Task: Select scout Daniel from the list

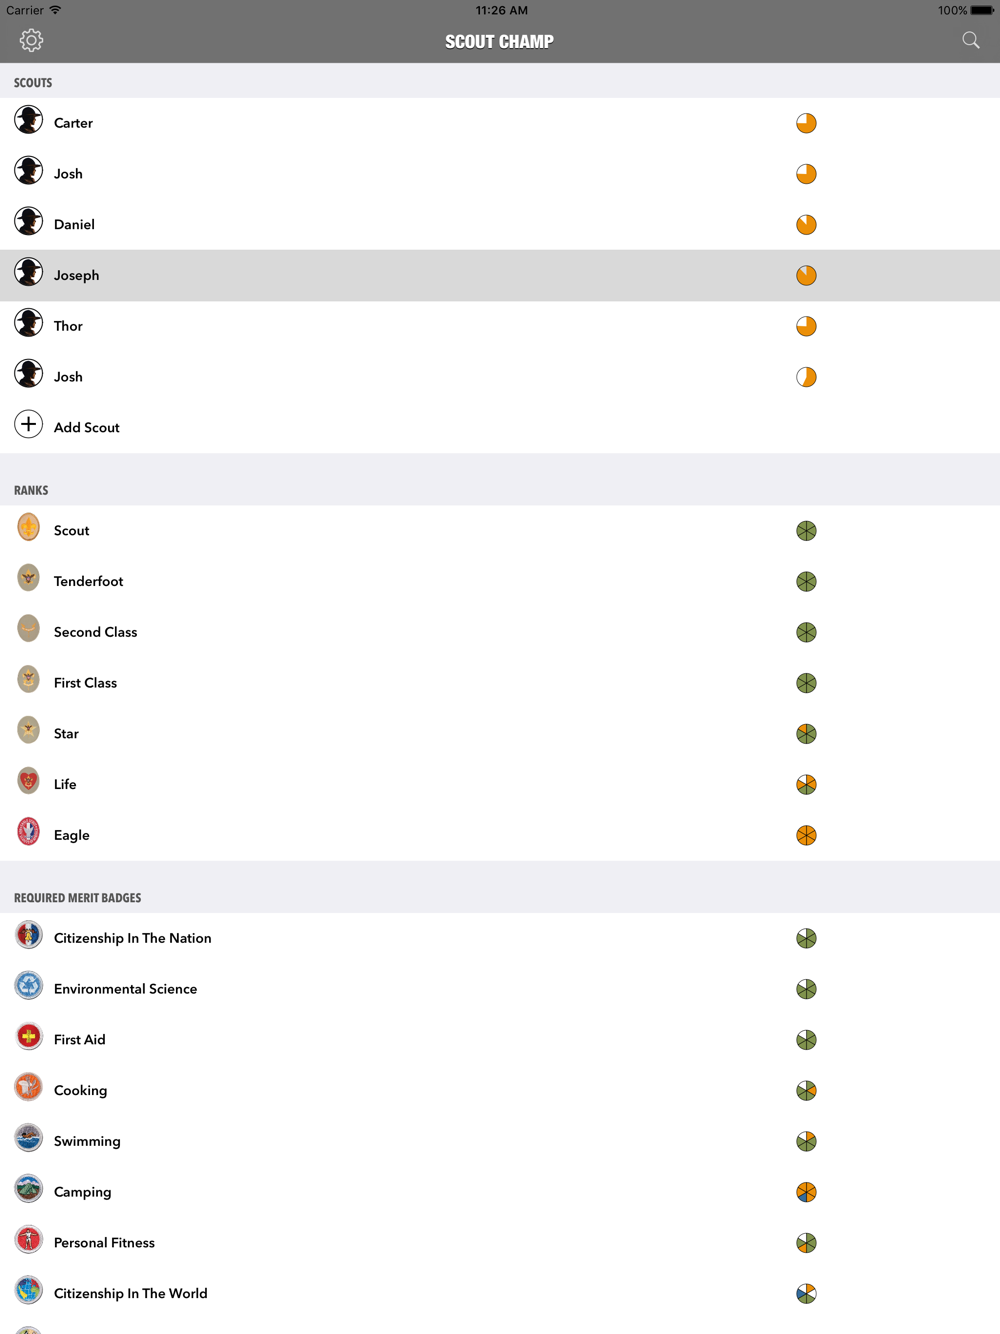Action: point(500,224)
